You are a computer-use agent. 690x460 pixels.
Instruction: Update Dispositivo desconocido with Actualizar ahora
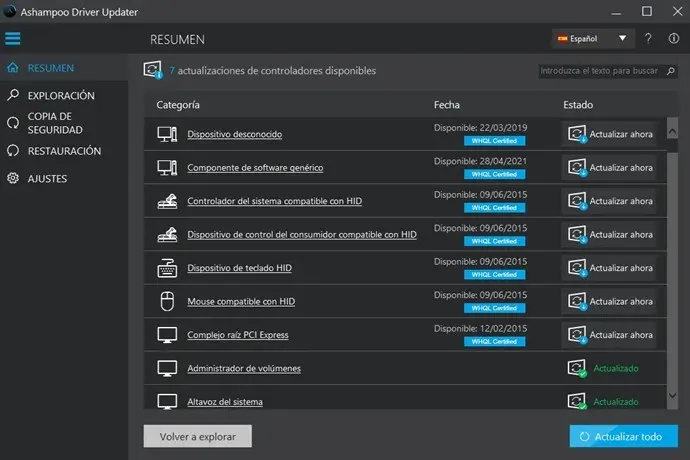[x=609, y=134]
